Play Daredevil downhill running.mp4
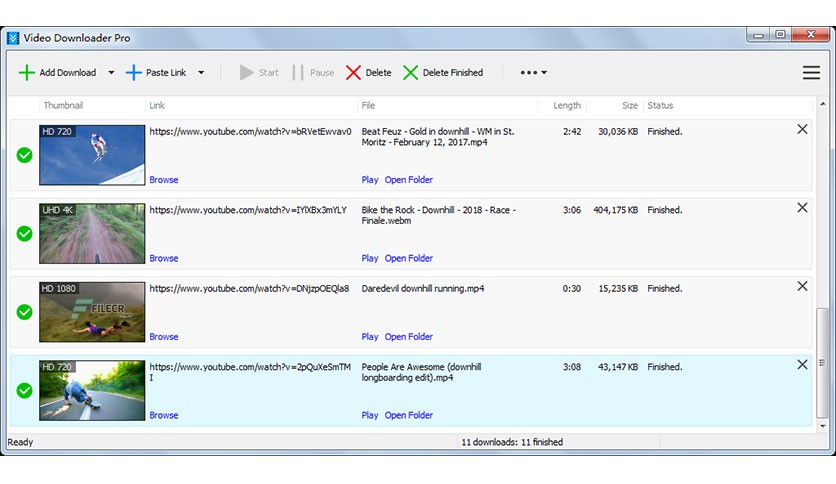This screenshot has height=484, width=836. tap(369, 337)
